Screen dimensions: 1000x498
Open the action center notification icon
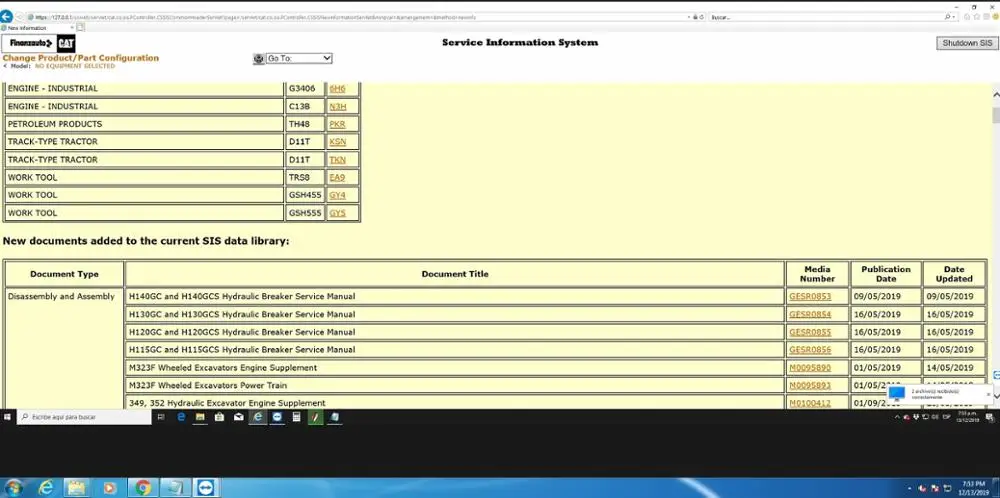click(x=990, y=417)
